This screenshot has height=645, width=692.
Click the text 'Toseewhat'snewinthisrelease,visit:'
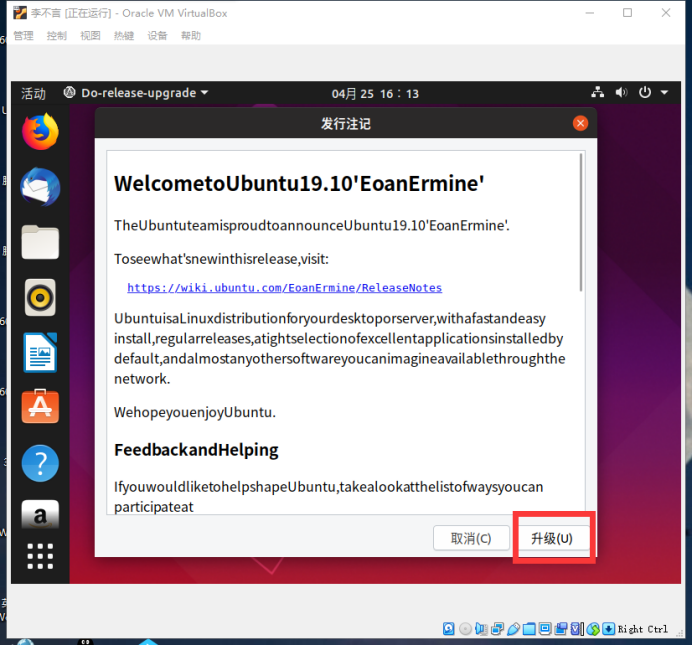pyautogui.click(x=221, y=259)
